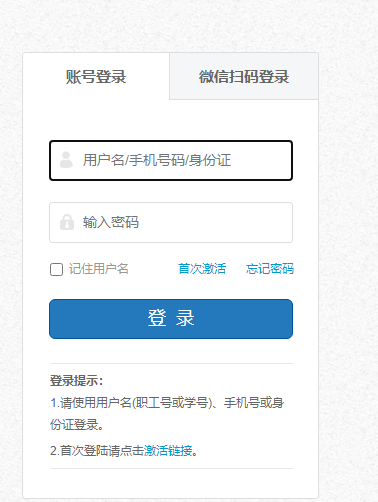Click the 手机号或身 text in hint one

click(254, 403)
